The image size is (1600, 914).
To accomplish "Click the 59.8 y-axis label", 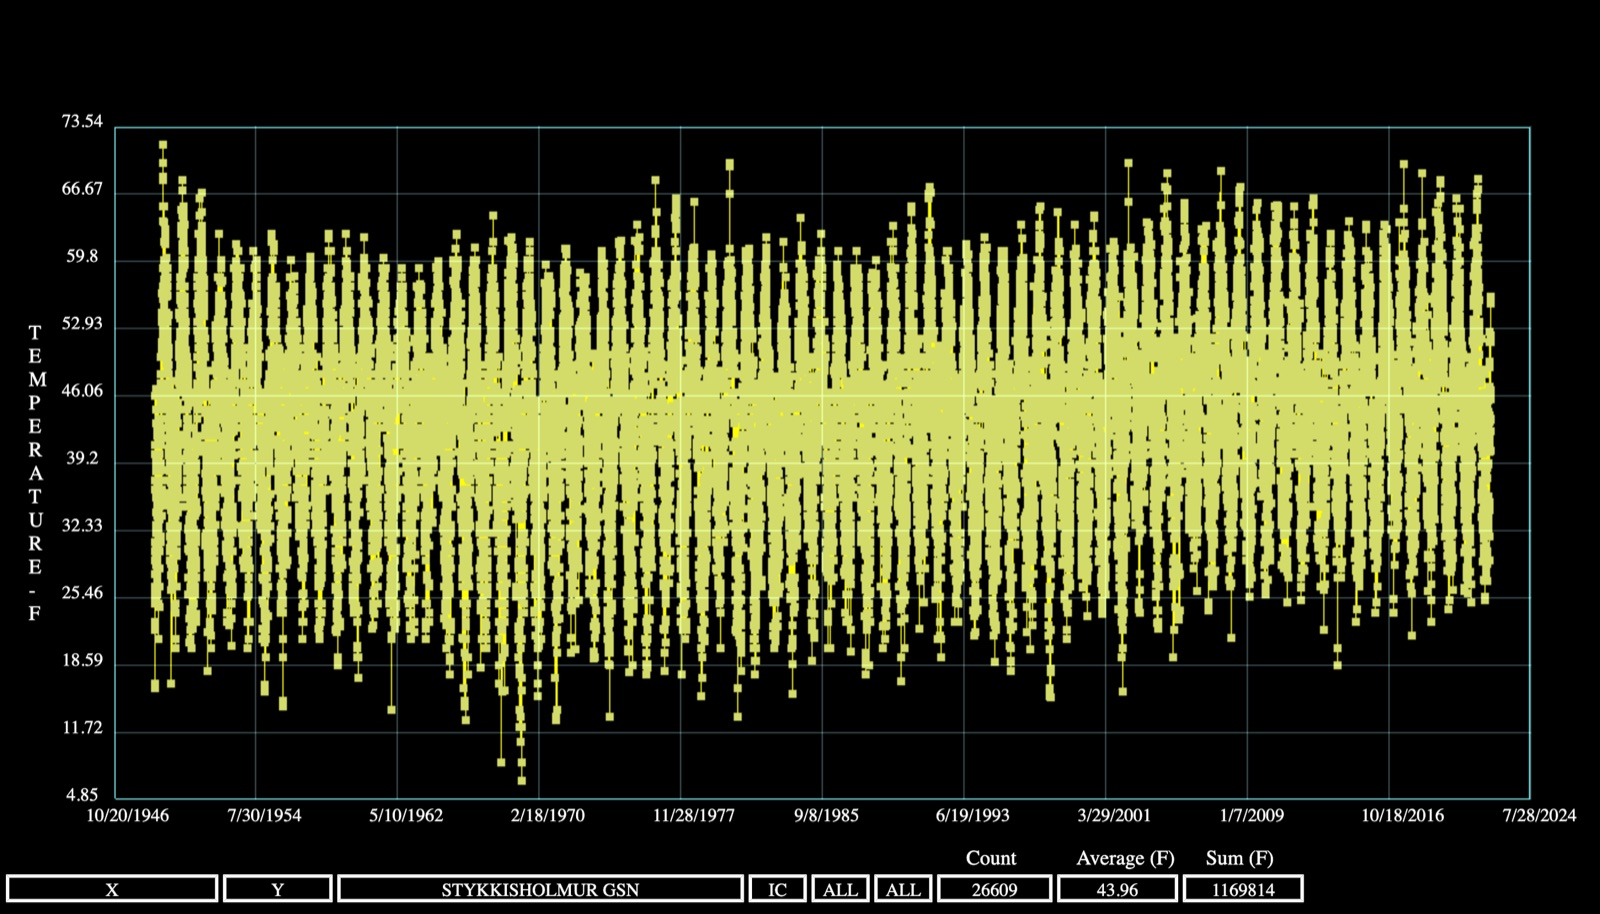I will tap(83, 257).
